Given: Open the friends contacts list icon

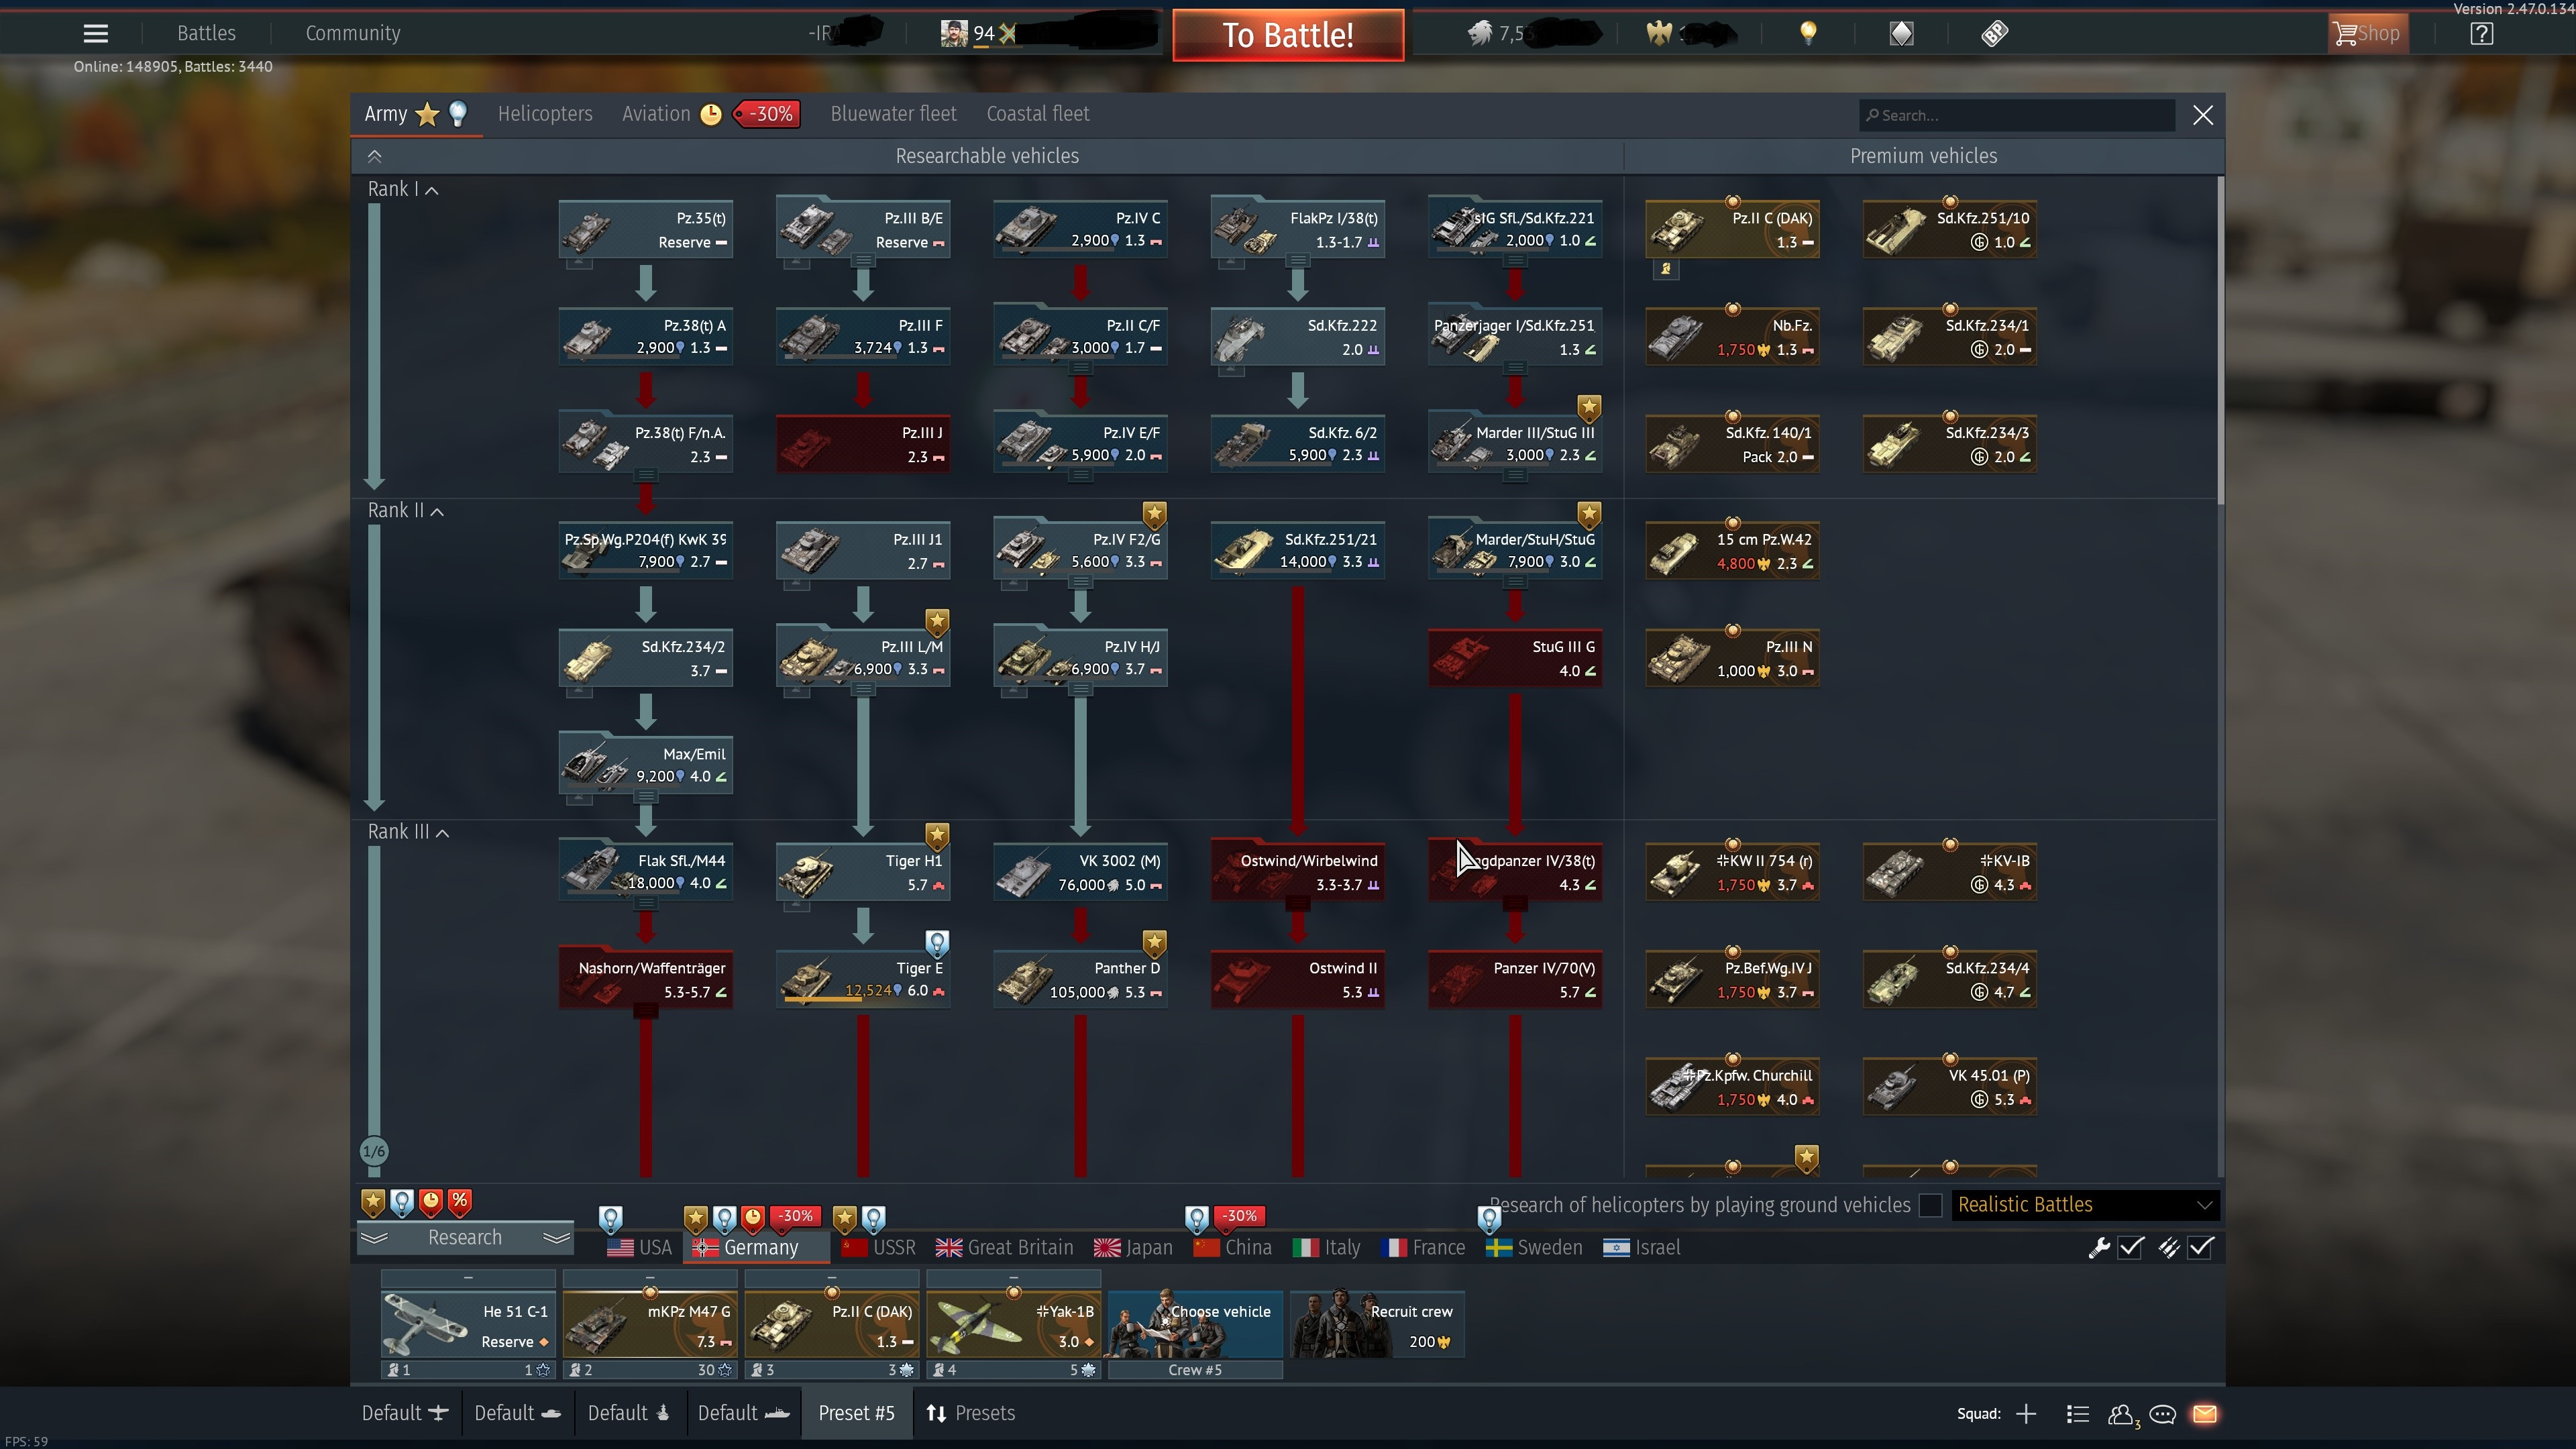Looking at the screenshot, I should click(x=2120, y=1413).
